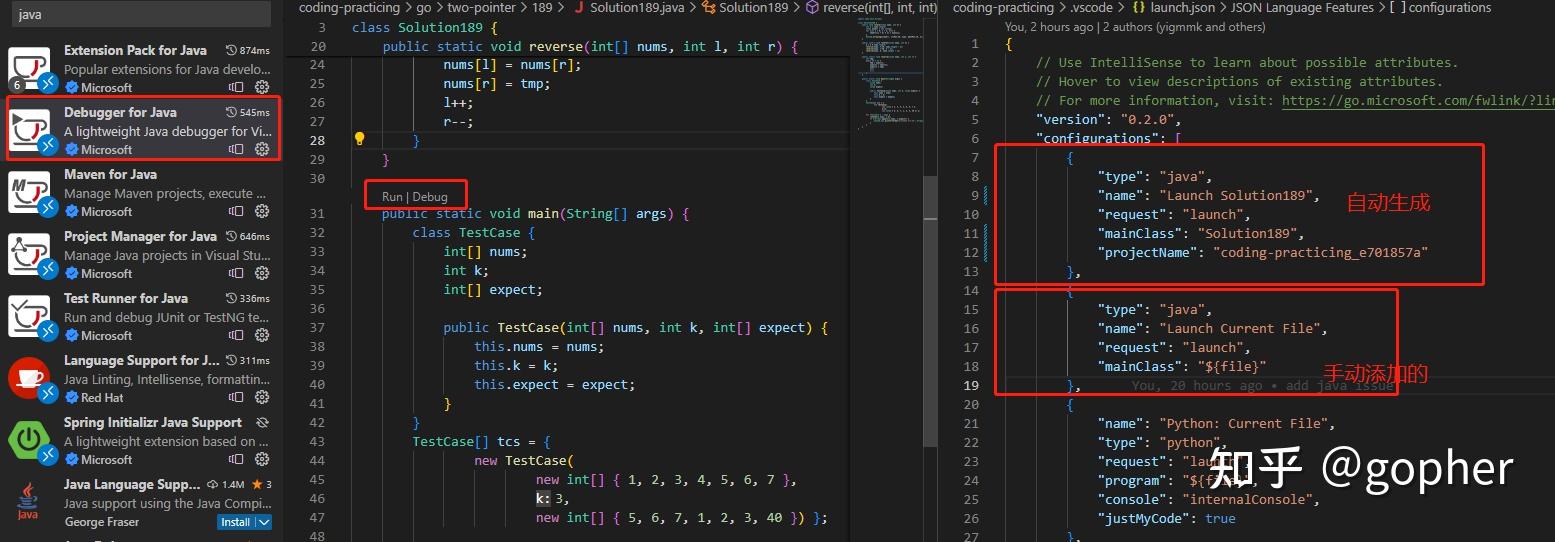Click the justMyCode true value
The width and height of the screenshot is (1555, 542).
[x=1220, y=518]
